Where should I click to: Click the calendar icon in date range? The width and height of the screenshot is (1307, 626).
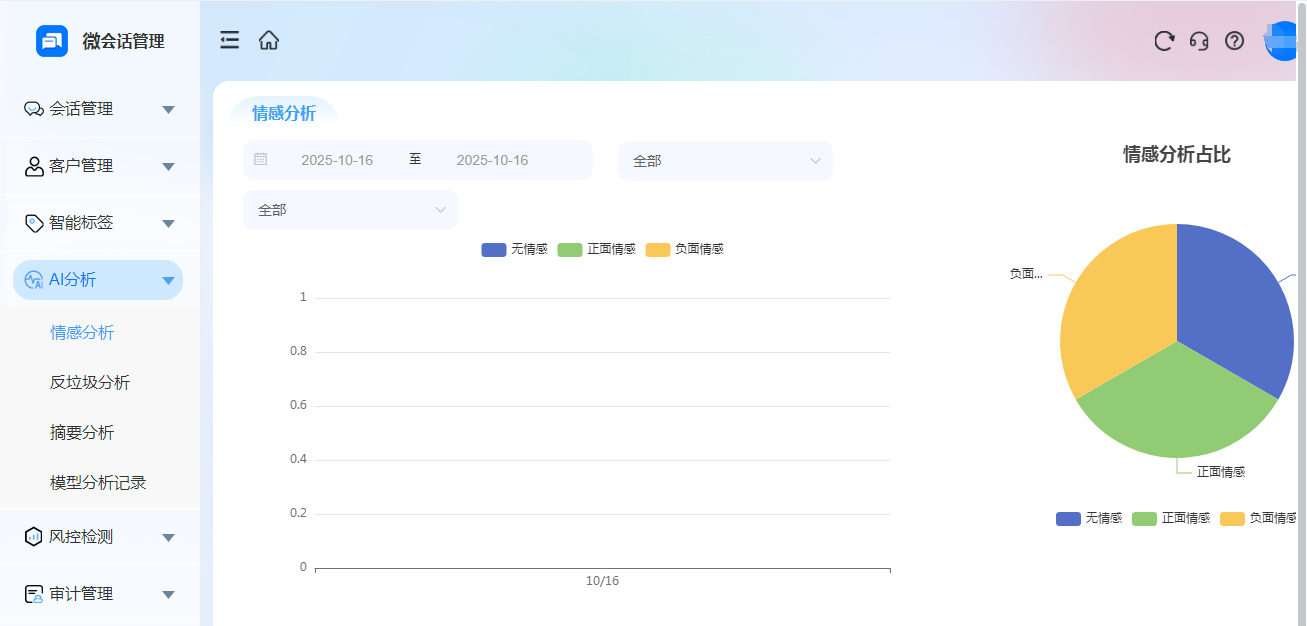(x=261, y=160)
